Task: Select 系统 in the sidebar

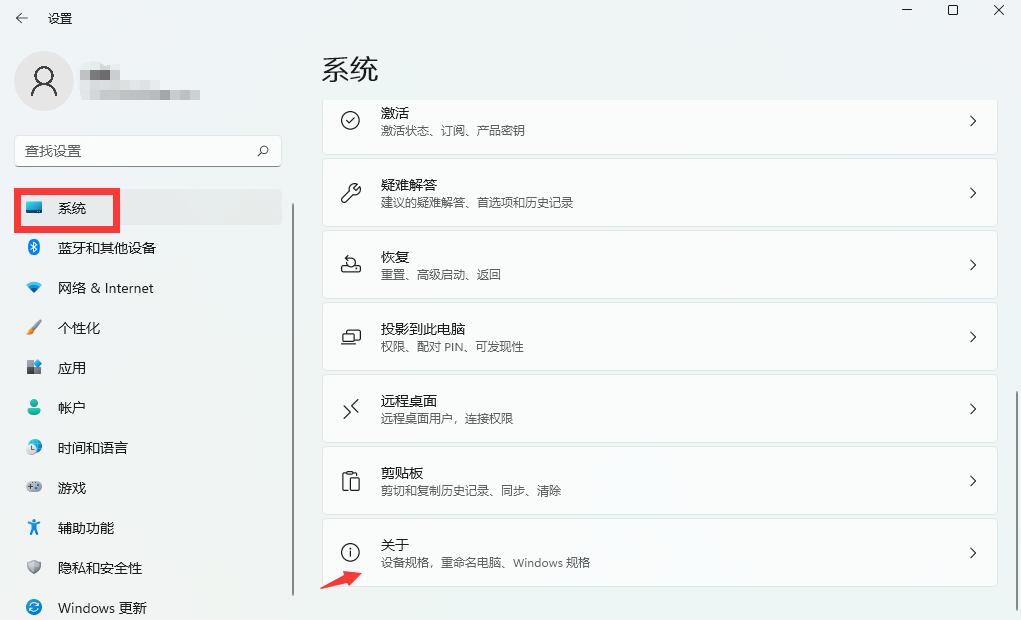Action: point(148,208)
